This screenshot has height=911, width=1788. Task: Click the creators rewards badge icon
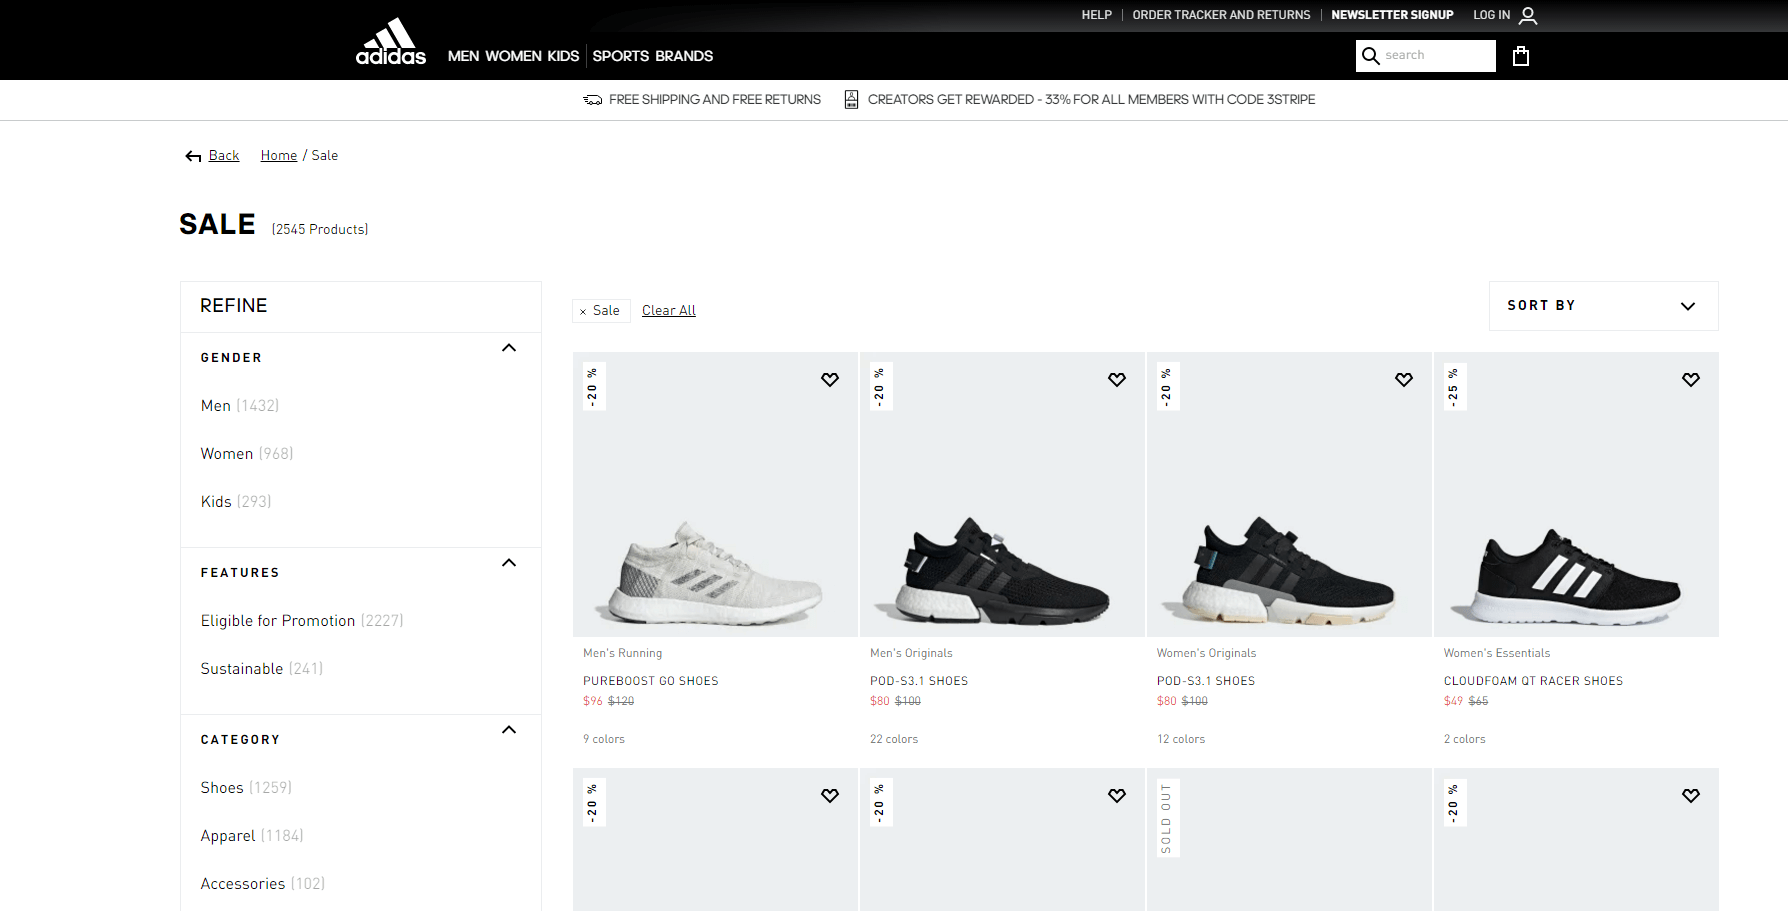(851, 99)
